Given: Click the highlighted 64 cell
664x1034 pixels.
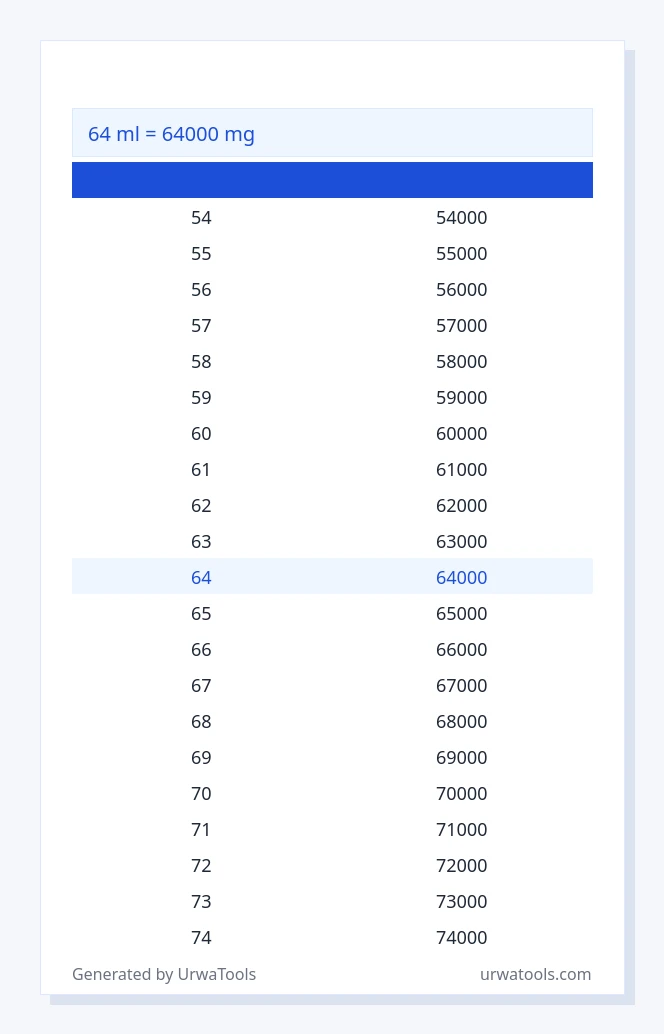Looking at the screenshot, I should tap(201, 578).
